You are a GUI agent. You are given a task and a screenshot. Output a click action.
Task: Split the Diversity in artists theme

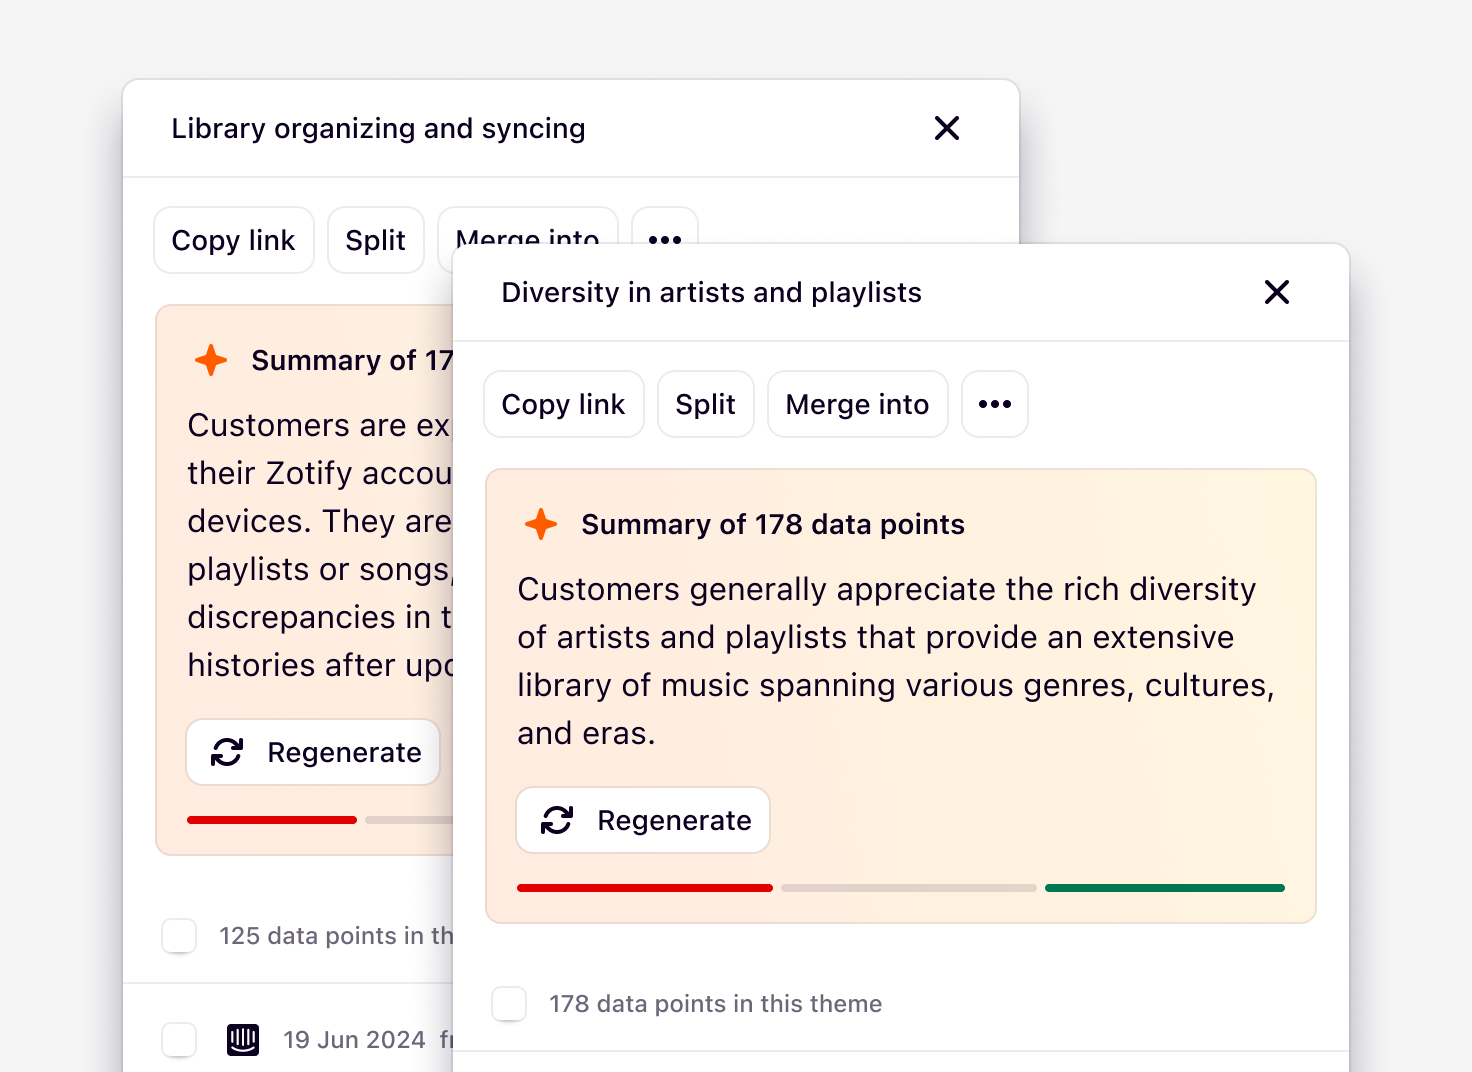(x=705, y=404)
